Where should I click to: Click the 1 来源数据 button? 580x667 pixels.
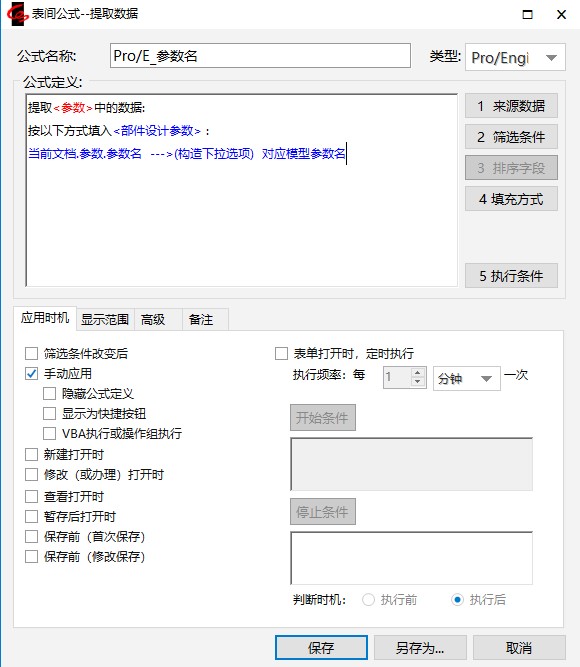(x=511, y=106)
